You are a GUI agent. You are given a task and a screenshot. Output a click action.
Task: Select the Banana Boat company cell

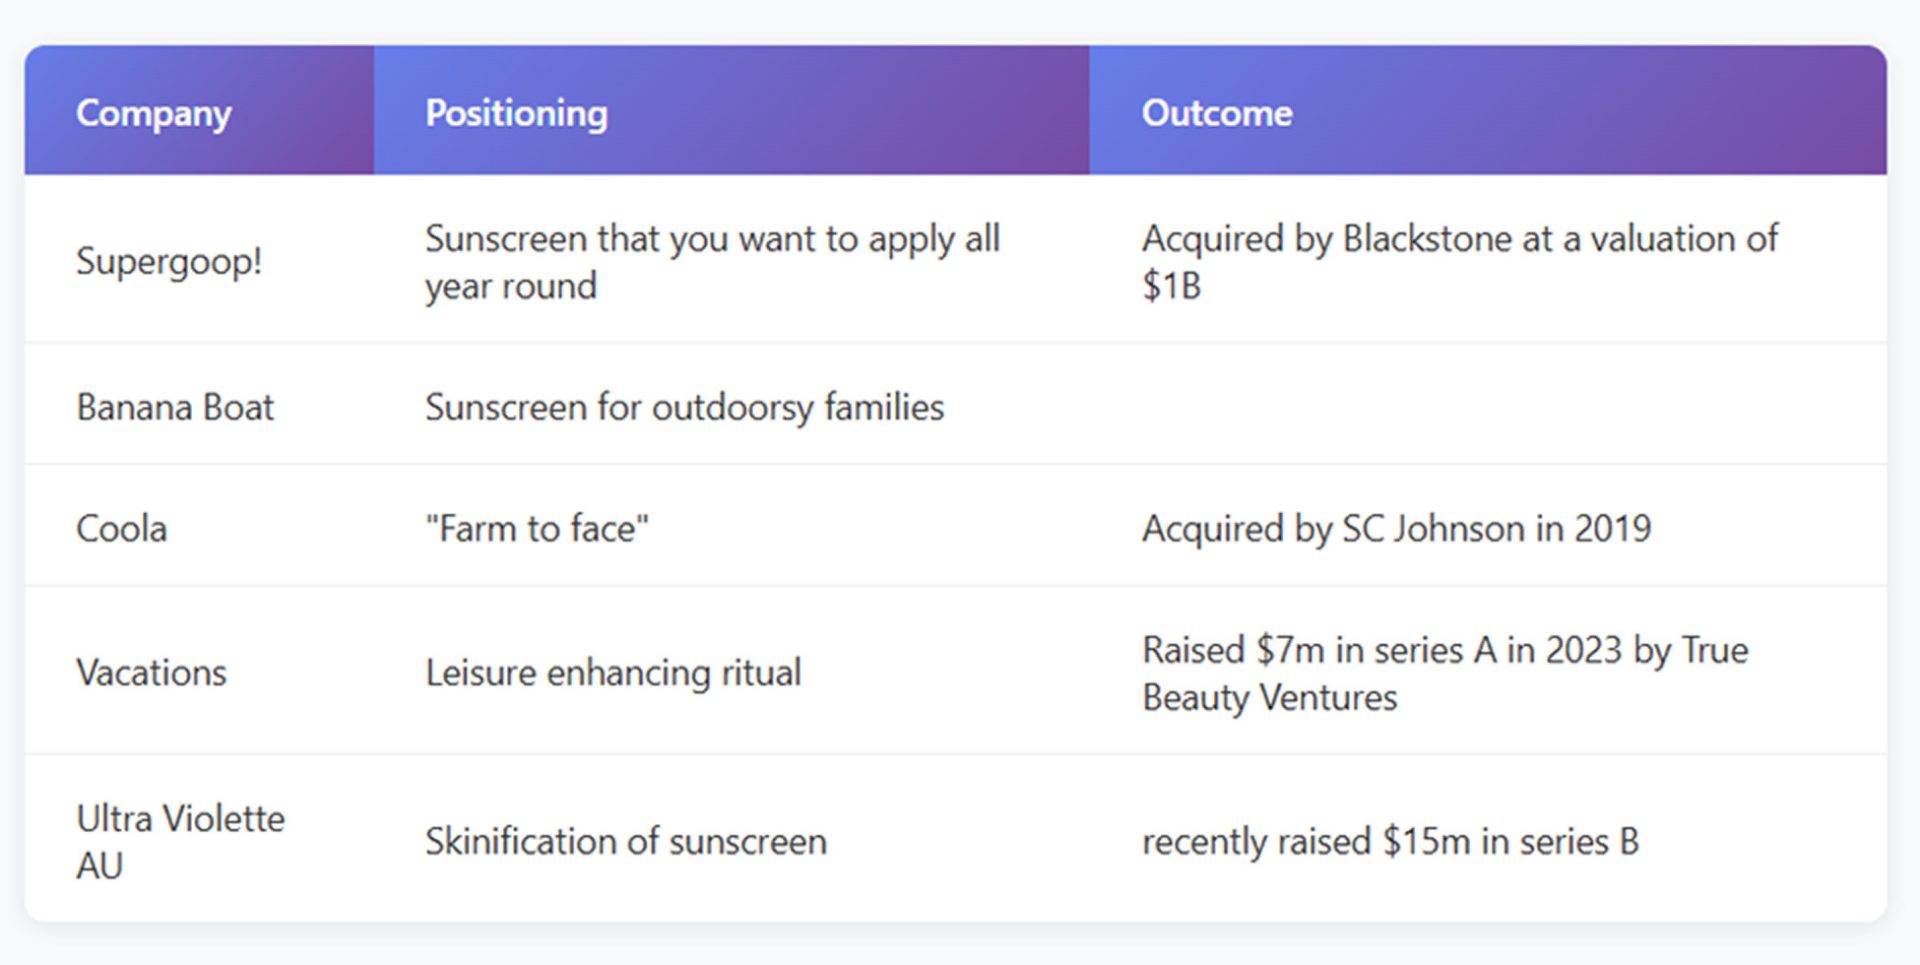point(175,408)
